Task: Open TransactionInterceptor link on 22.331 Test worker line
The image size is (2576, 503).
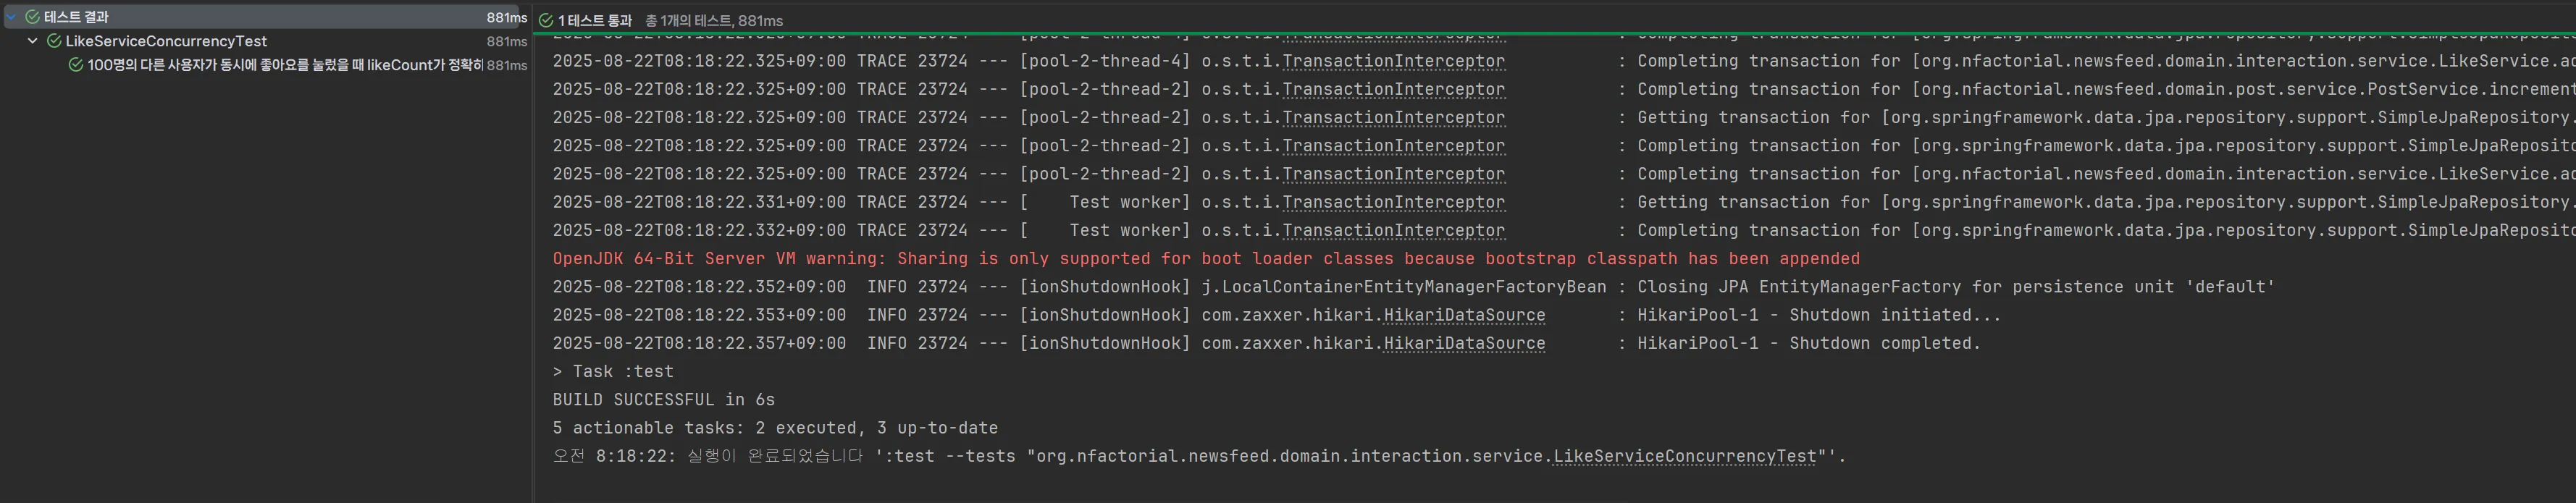Action: click(x=1393, y=202)
